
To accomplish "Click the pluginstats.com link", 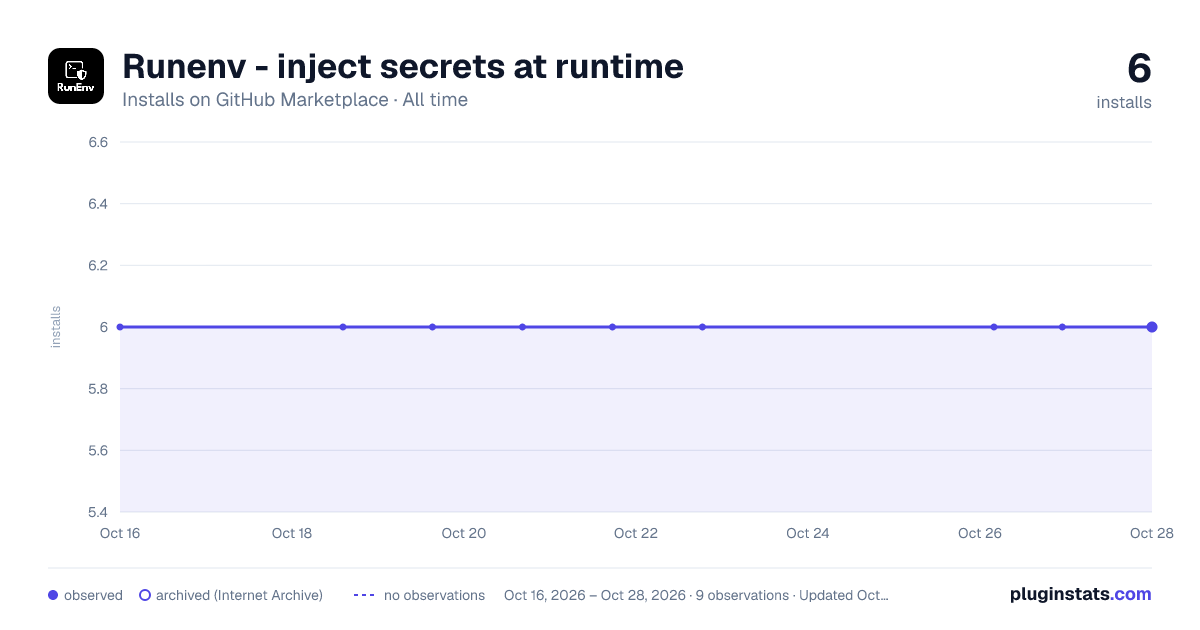I will pos(1080,594).
